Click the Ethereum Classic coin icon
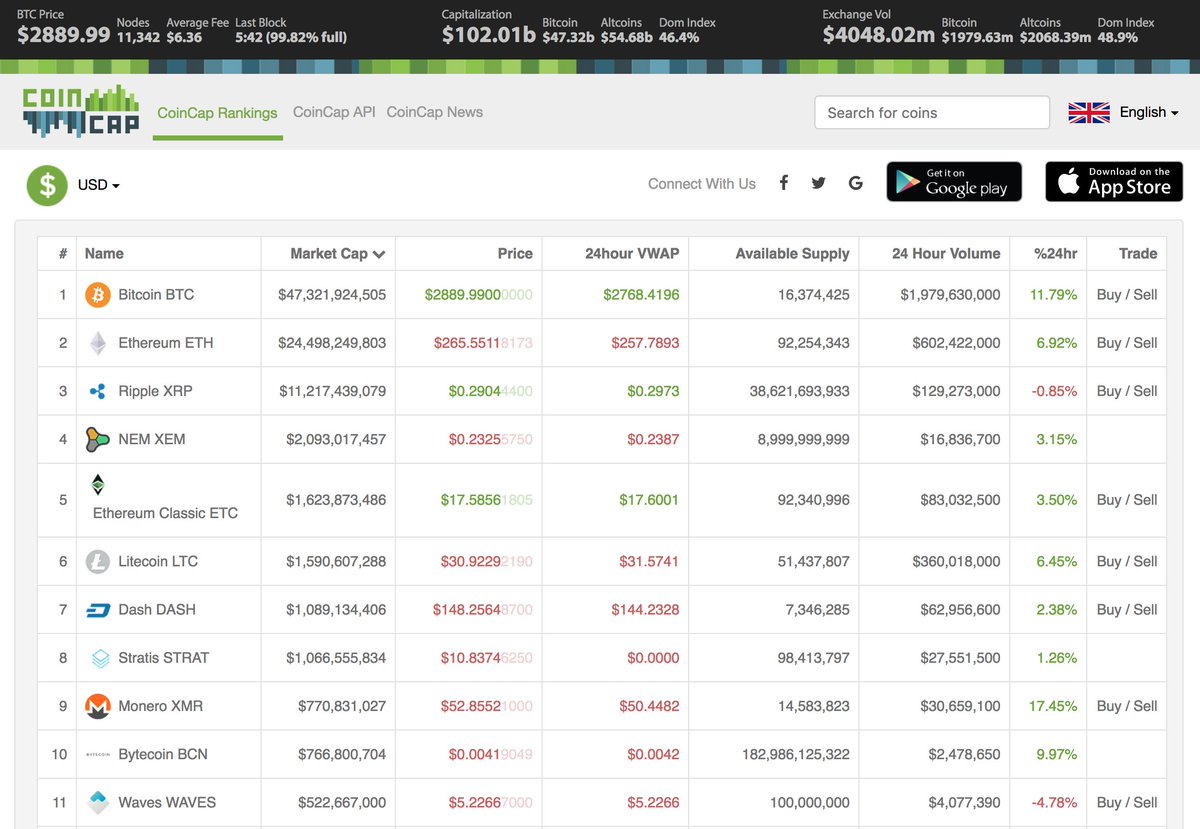The image size is (1200, 829). pyautogui.click(x=98, y=485)
